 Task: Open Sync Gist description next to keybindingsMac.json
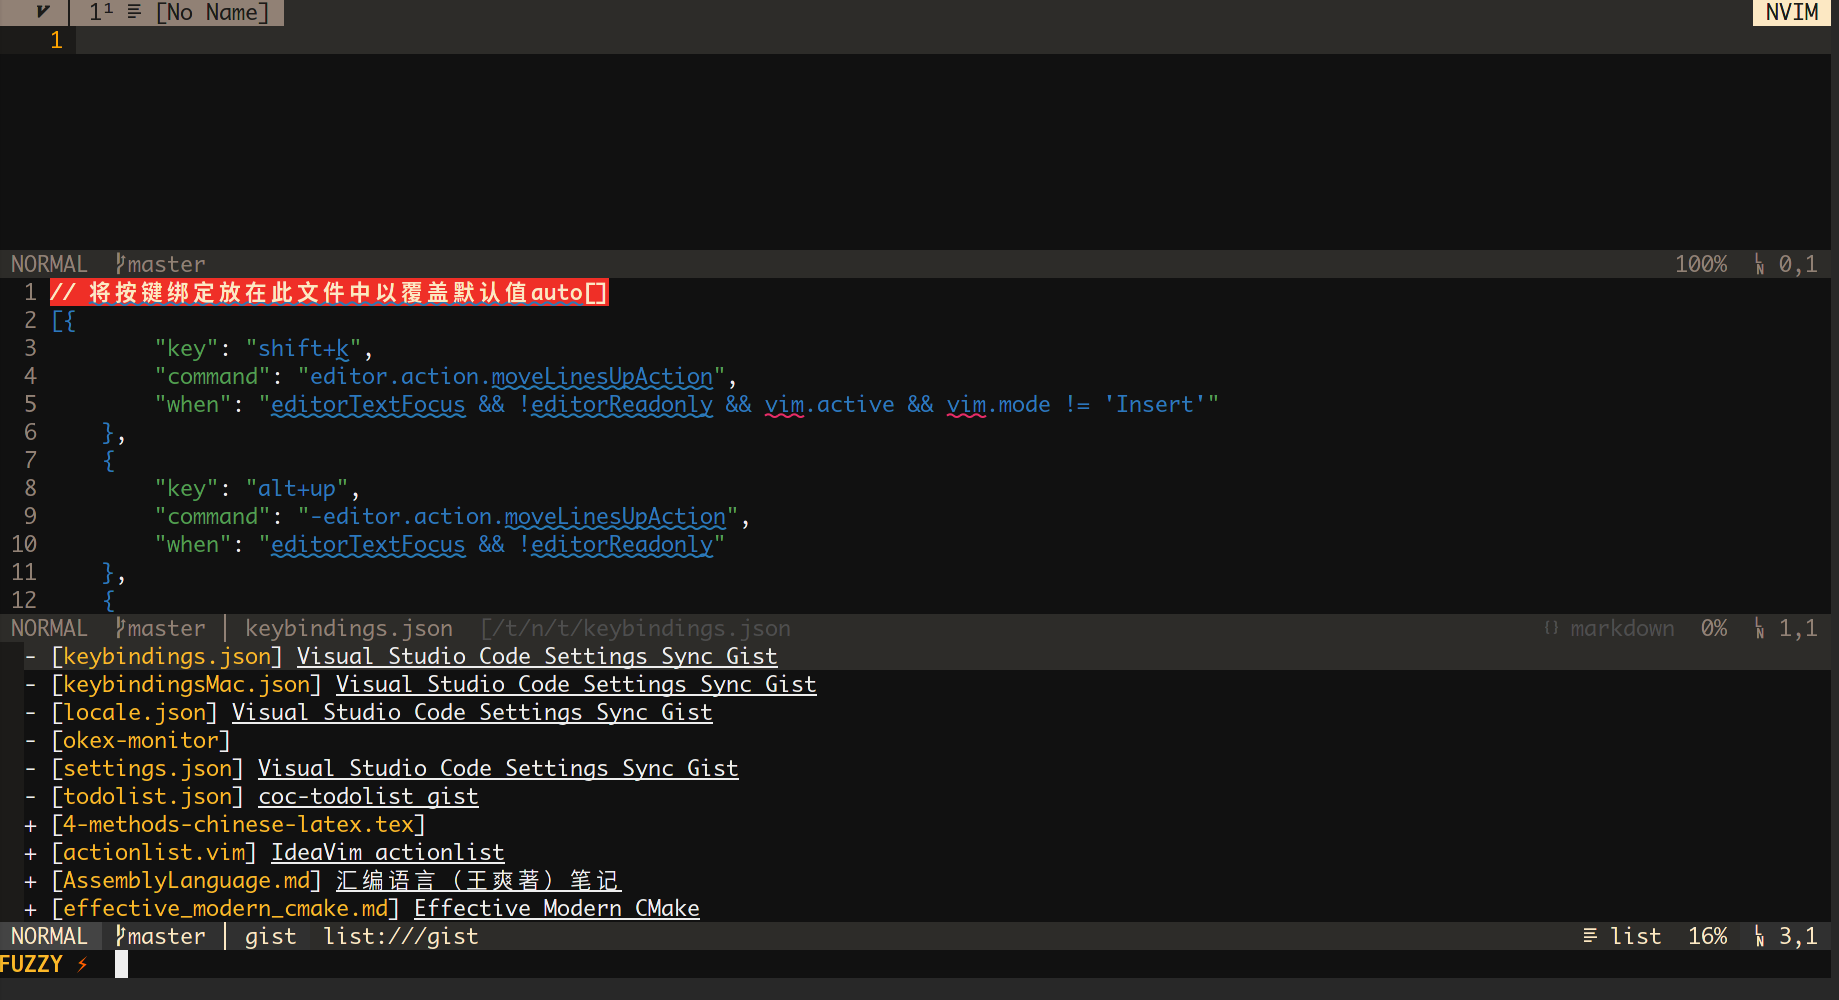pos(576,684)
